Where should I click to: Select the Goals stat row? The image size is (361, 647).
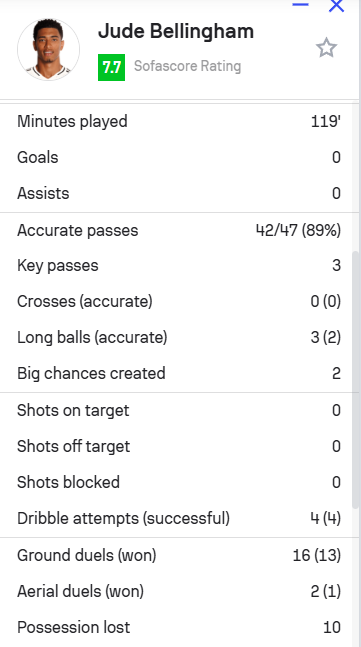177,158
